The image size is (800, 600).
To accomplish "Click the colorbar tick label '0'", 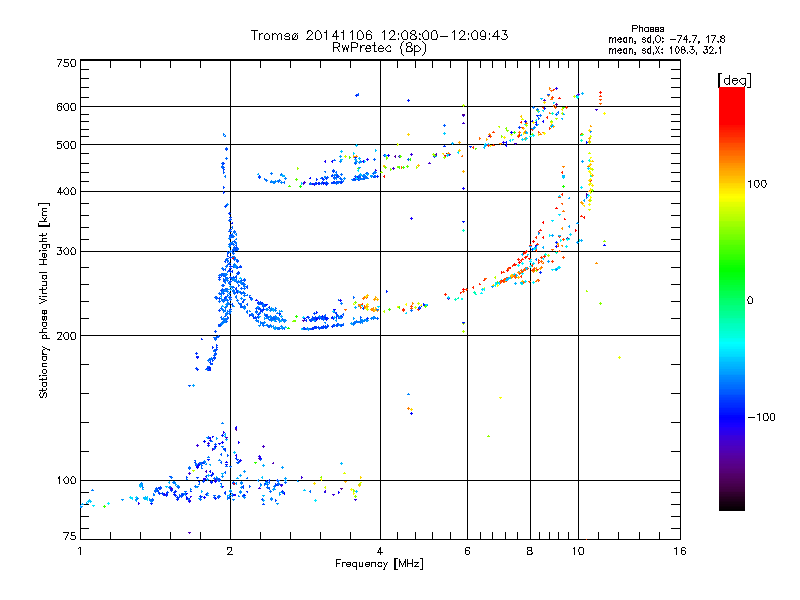I will (750, 301).
